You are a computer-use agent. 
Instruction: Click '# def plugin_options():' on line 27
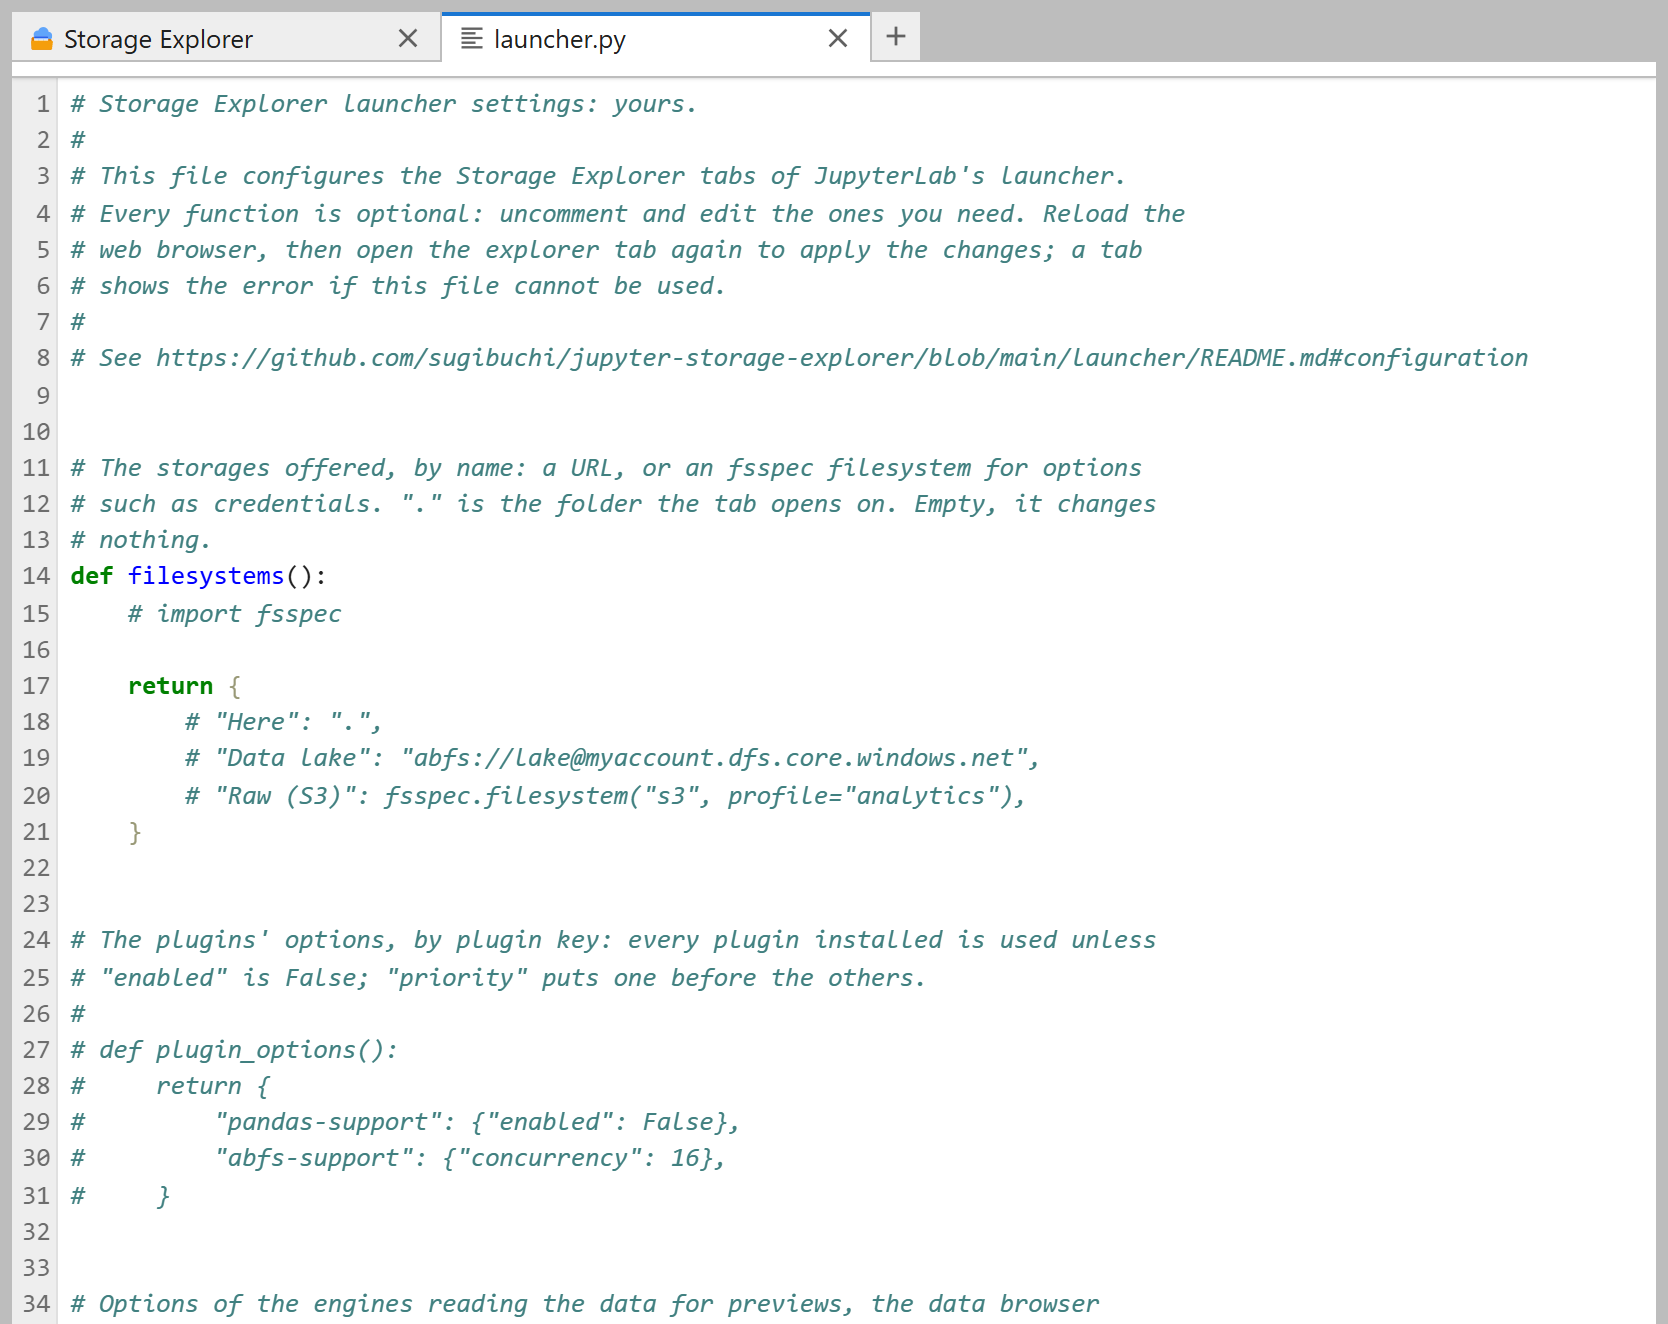(234, 1050)
